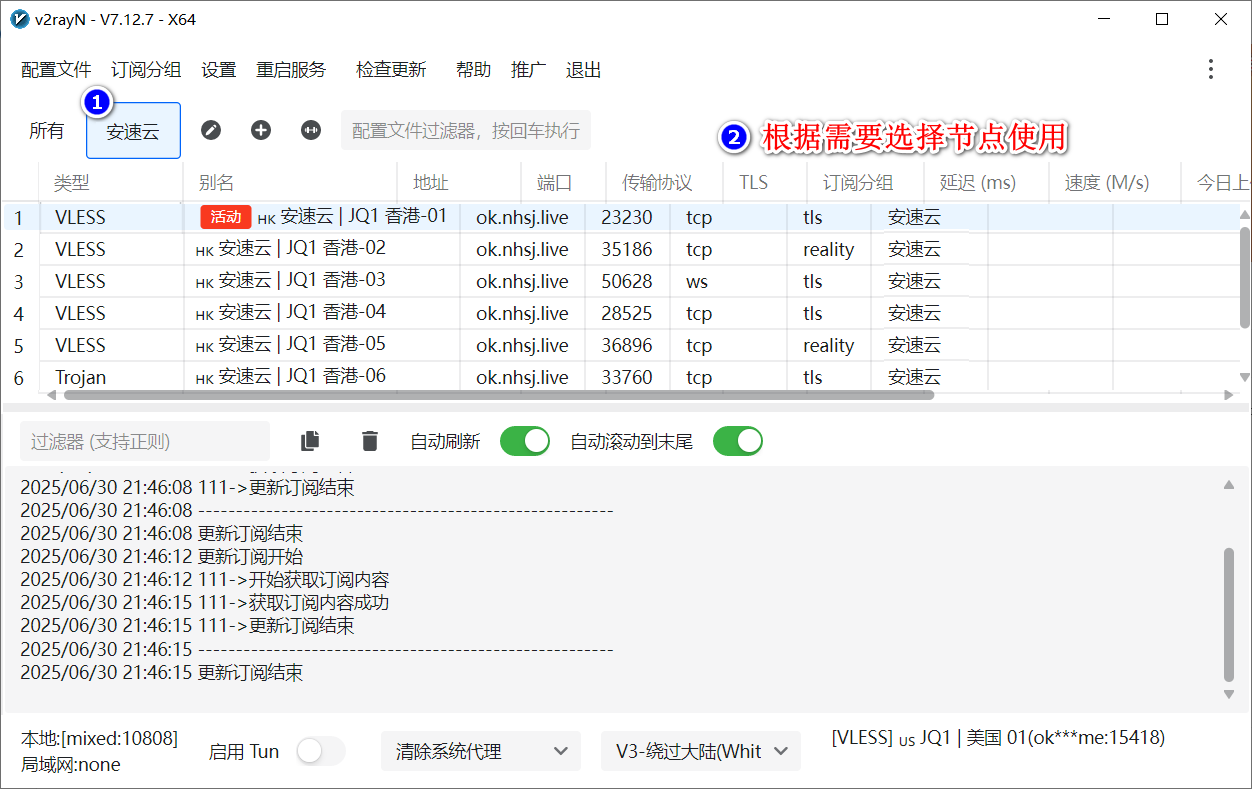Viewport: 1252px width, 789px height.
Task: Click the add subscription plus icon
Action: [x=261, y=130]
